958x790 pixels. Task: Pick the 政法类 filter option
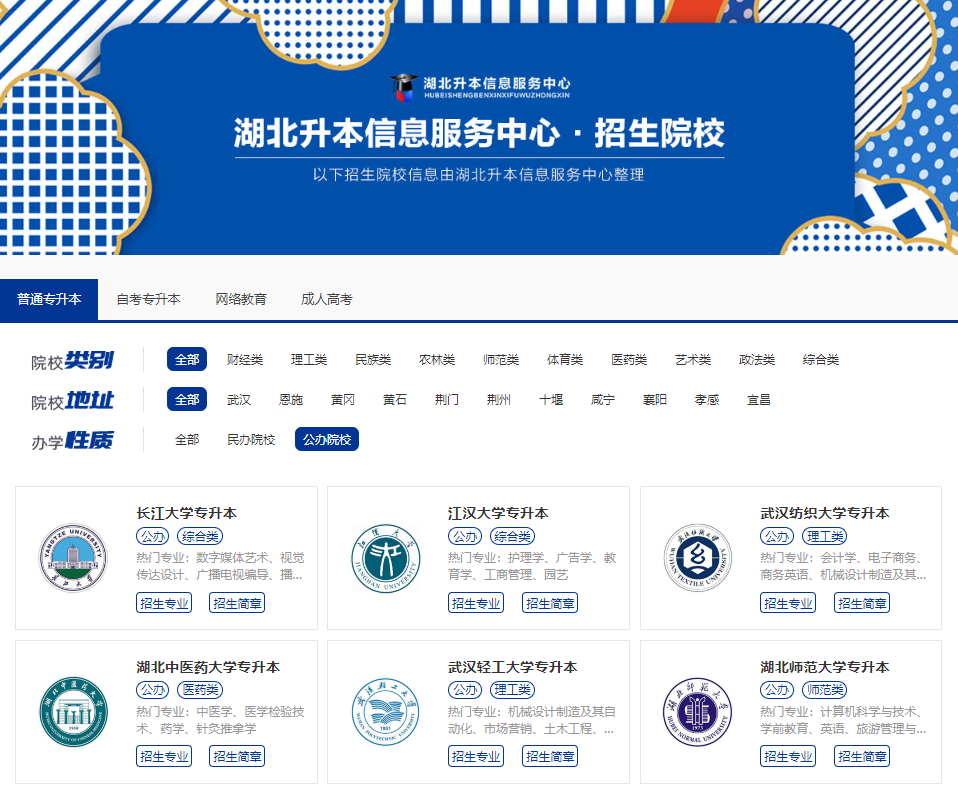[757, 360]
